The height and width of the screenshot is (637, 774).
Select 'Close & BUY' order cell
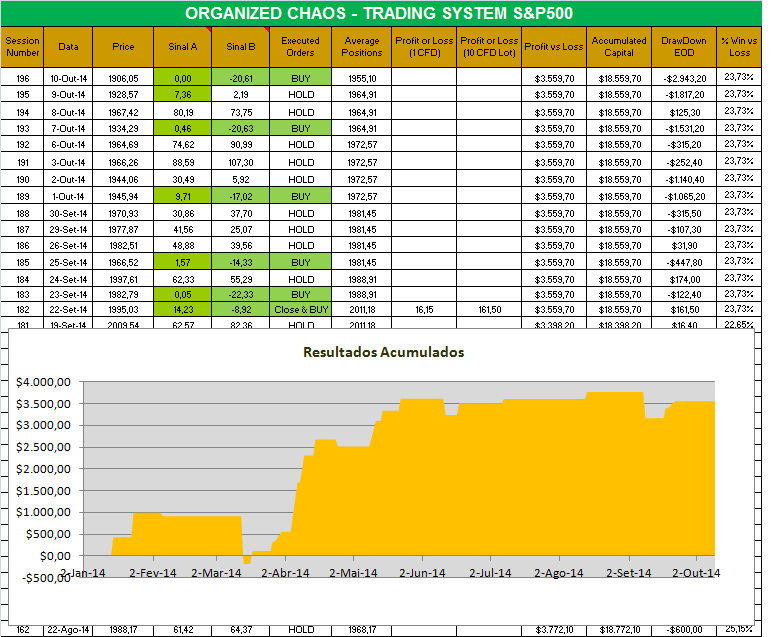301,310
